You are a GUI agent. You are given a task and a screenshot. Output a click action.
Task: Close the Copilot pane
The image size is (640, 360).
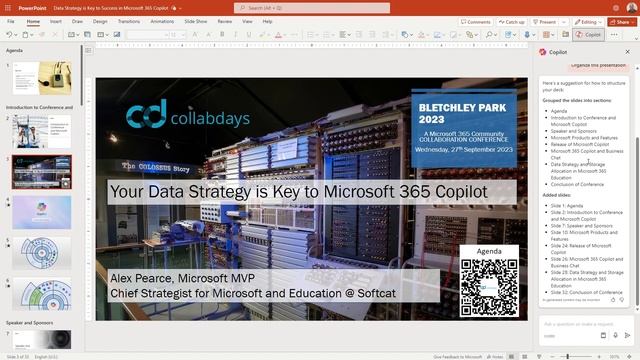tap(627, 52)
